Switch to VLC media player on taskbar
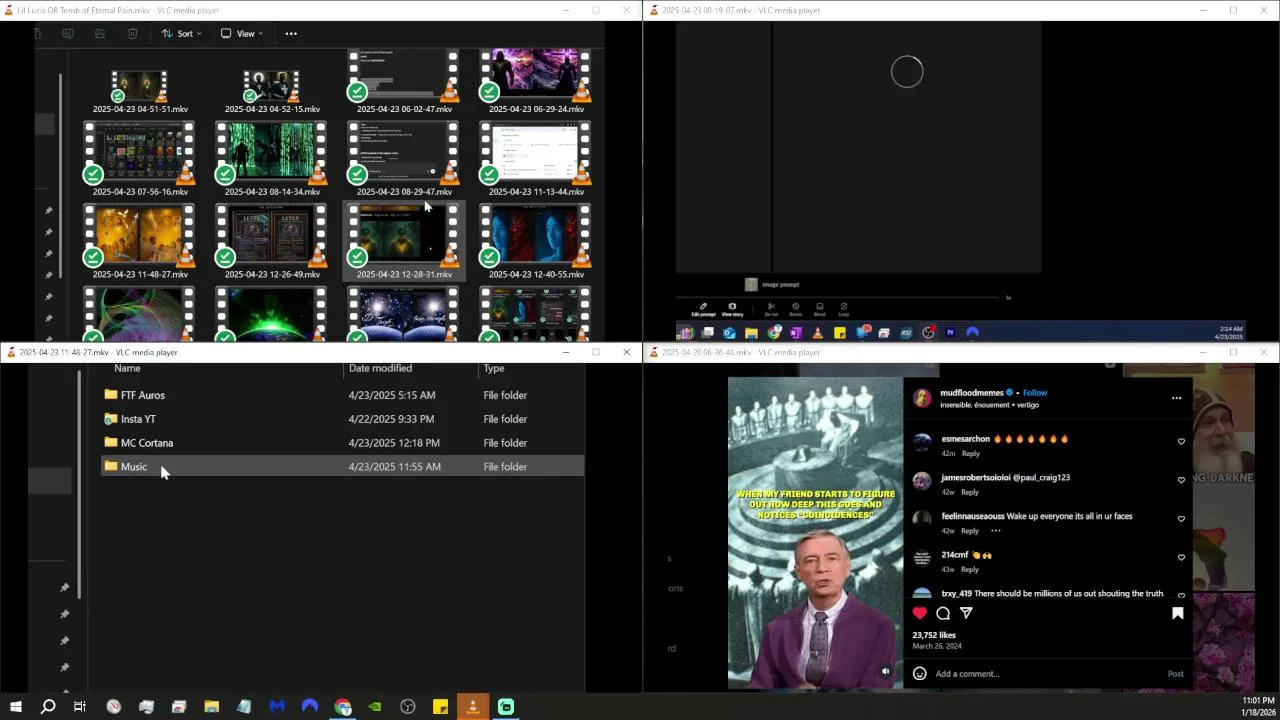The height and width of the screenshot is (720, 1280). [473, 707]
